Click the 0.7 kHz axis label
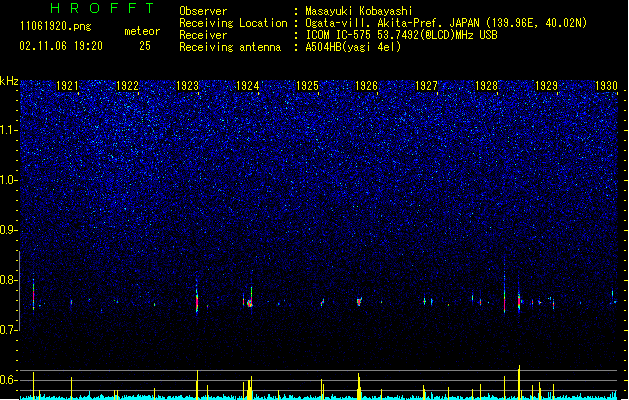Screen dimensions: 629x400 pos(9,330)
